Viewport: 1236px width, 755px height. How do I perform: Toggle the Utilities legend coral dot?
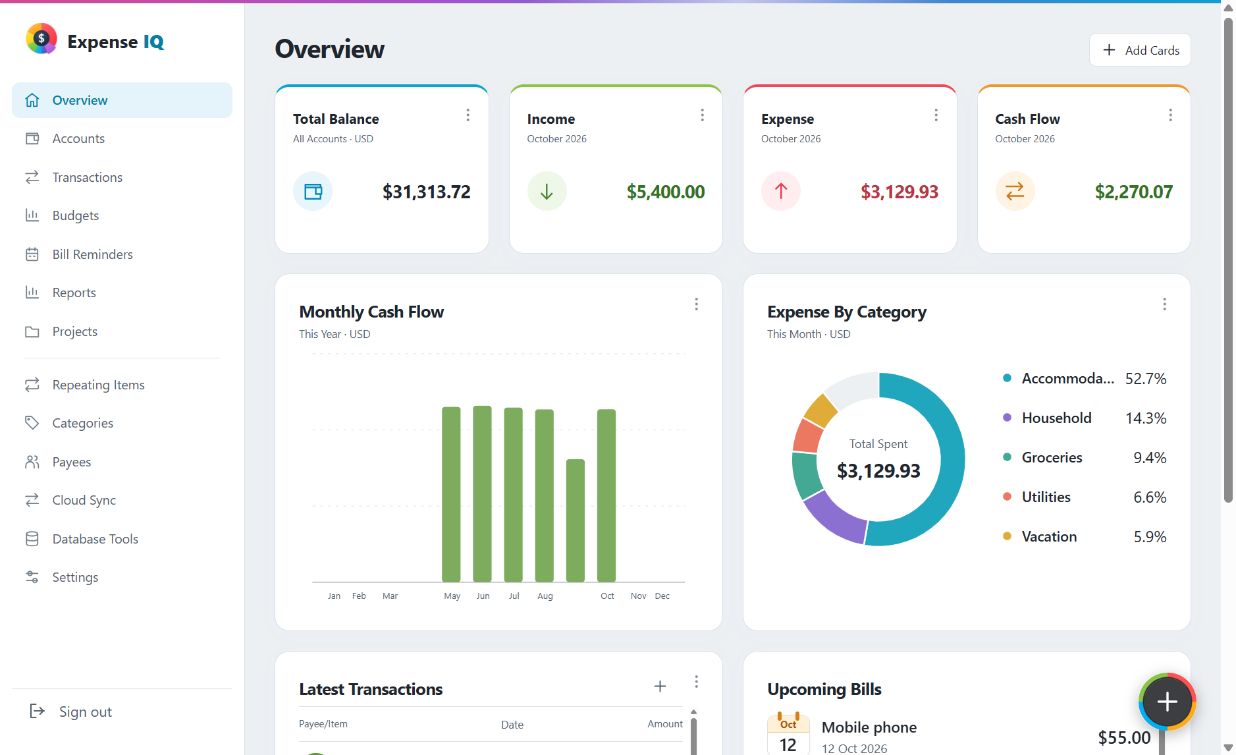[1007, 497]
